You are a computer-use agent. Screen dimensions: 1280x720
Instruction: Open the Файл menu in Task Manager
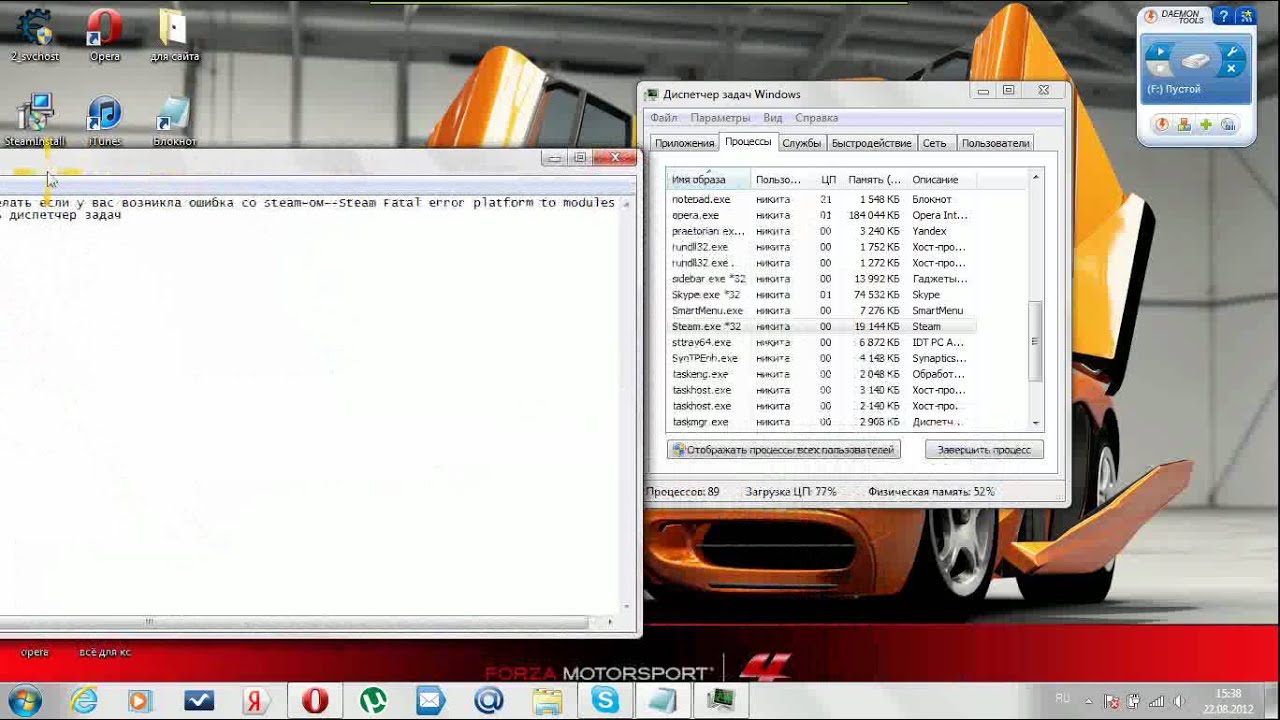click(x=663, y=118)
